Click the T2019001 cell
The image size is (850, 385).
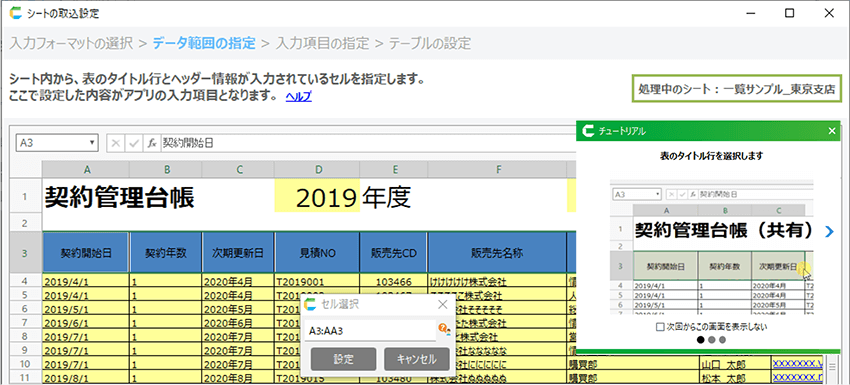click(317, 282)
